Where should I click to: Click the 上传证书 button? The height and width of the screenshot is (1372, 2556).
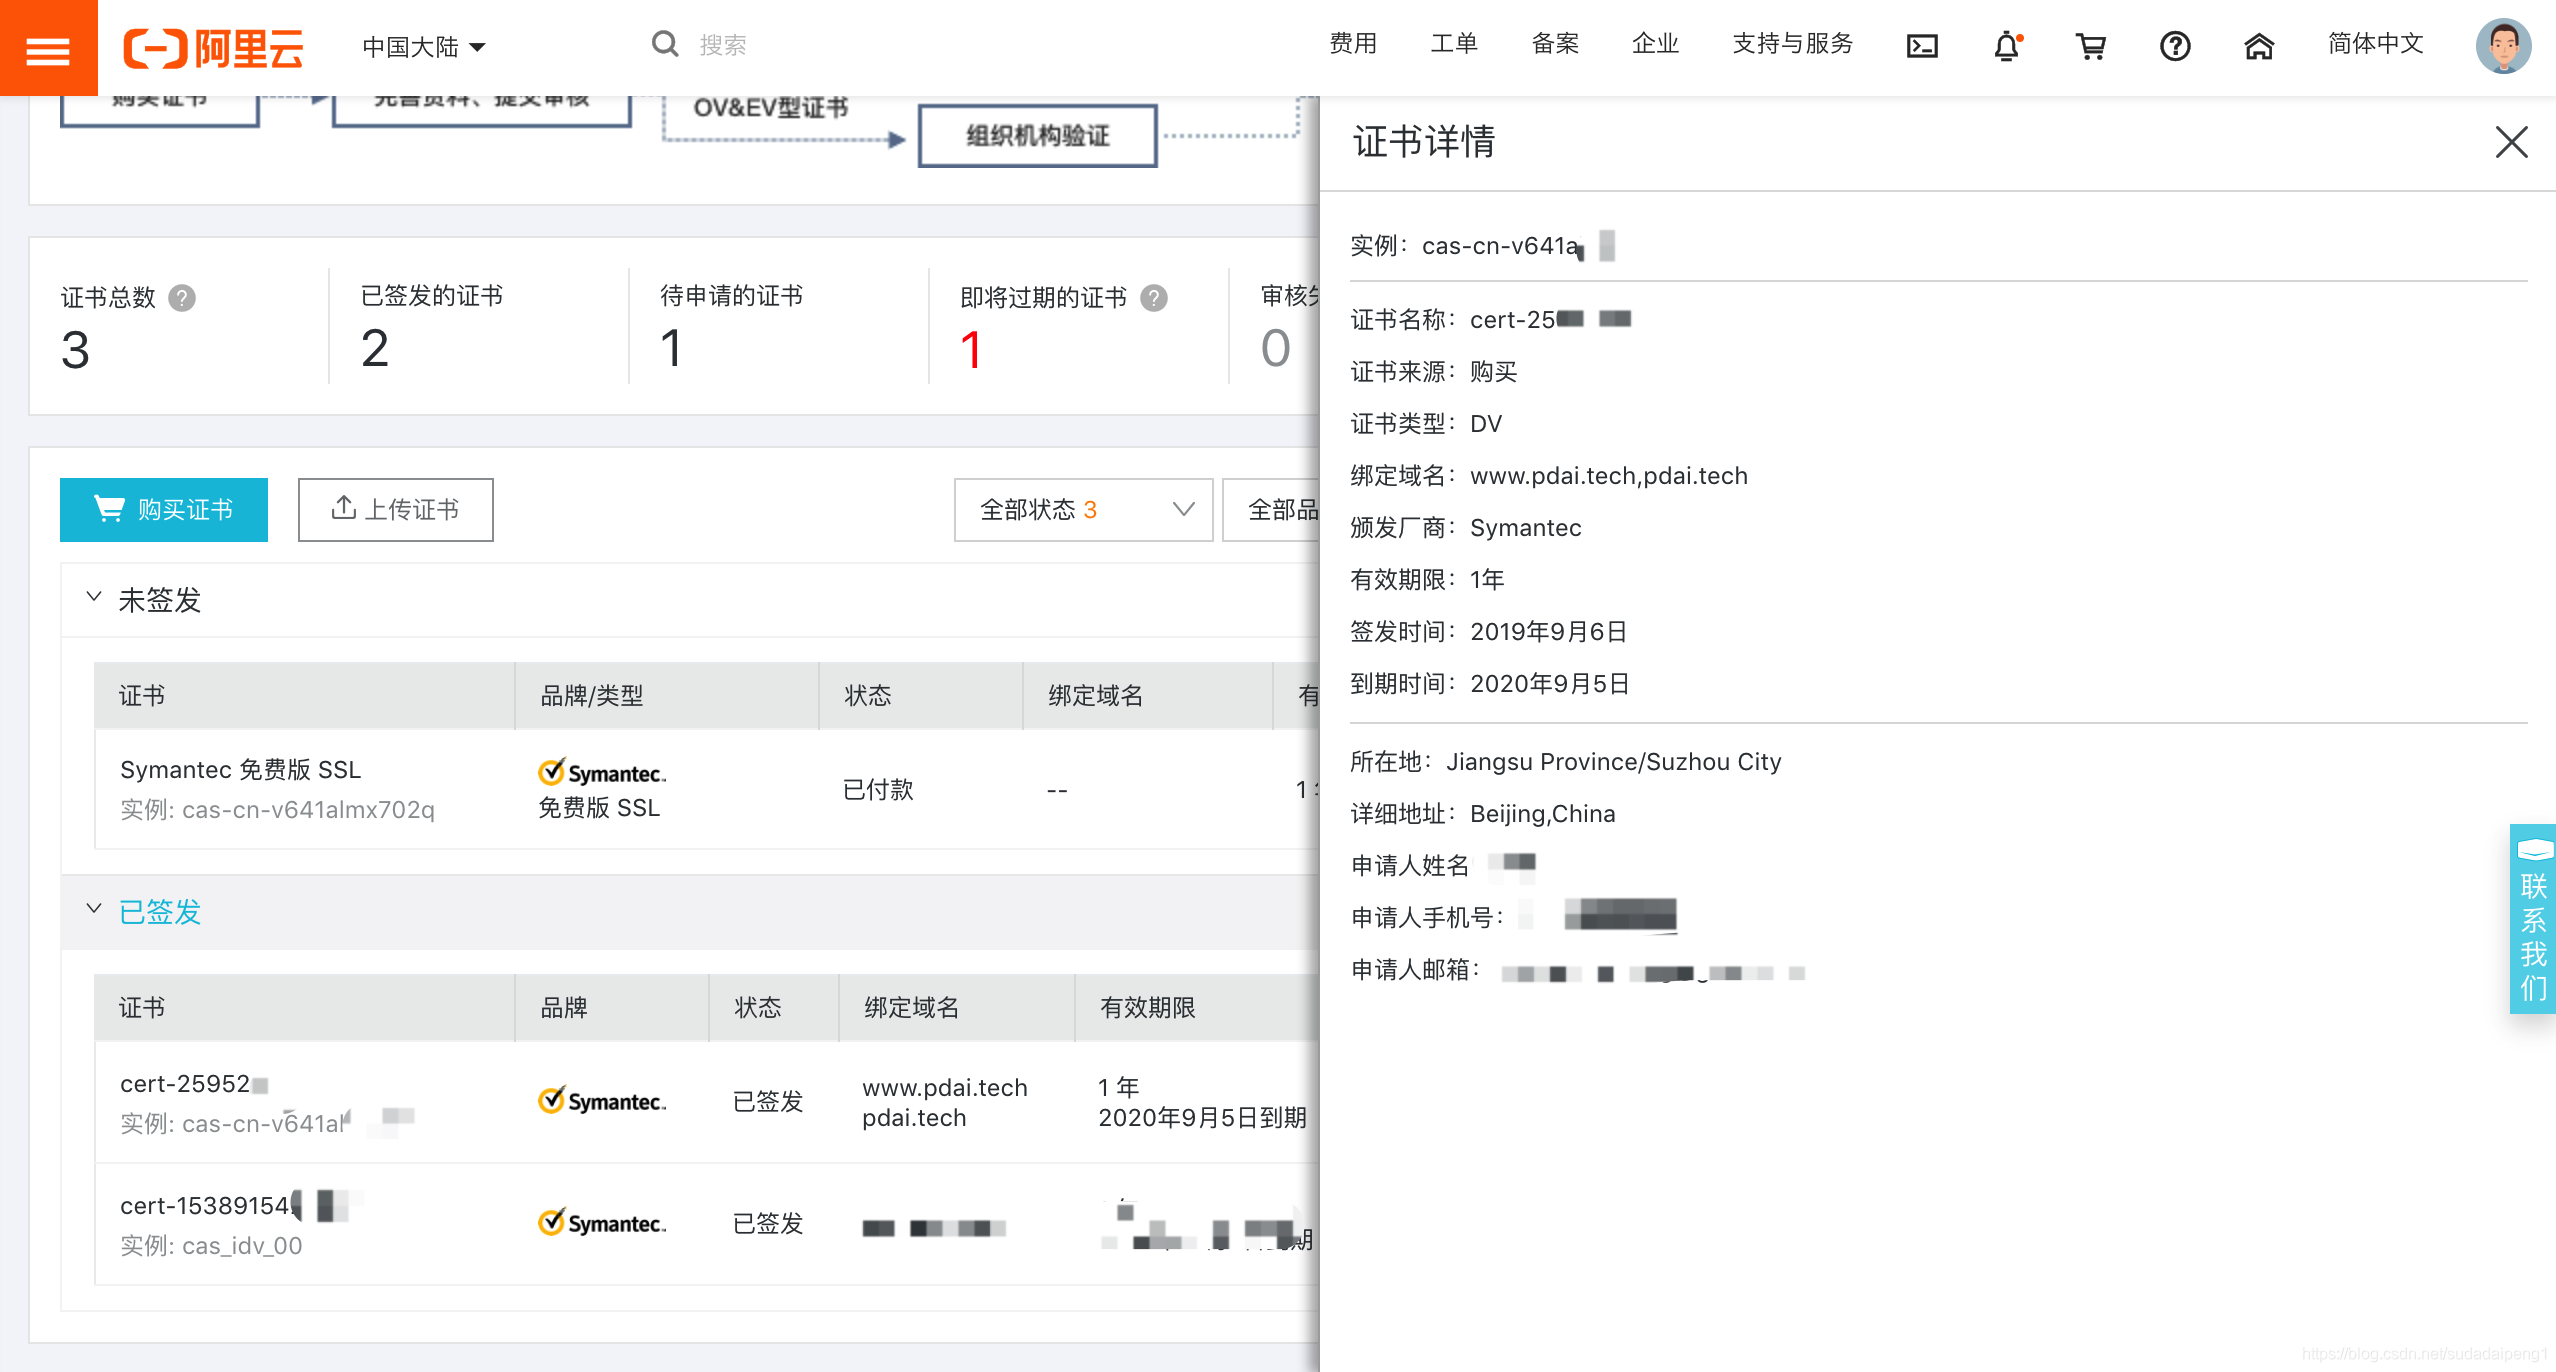[395, 509]
